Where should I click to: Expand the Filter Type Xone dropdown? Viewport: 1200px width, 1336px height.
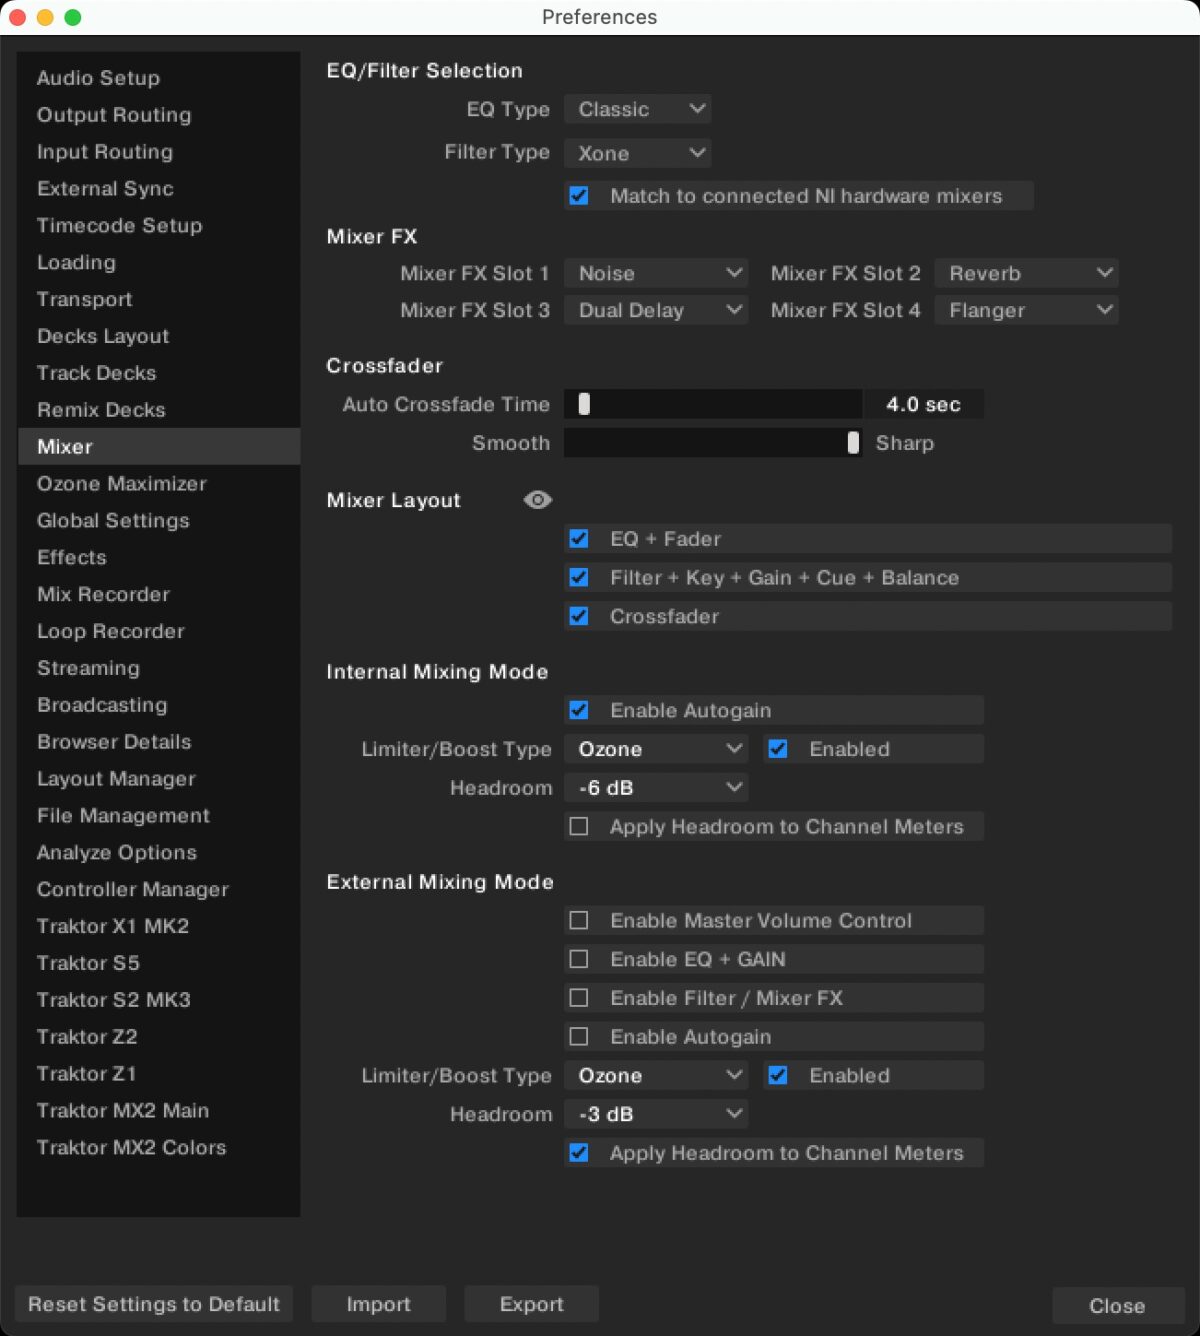(x=637, y=153)
